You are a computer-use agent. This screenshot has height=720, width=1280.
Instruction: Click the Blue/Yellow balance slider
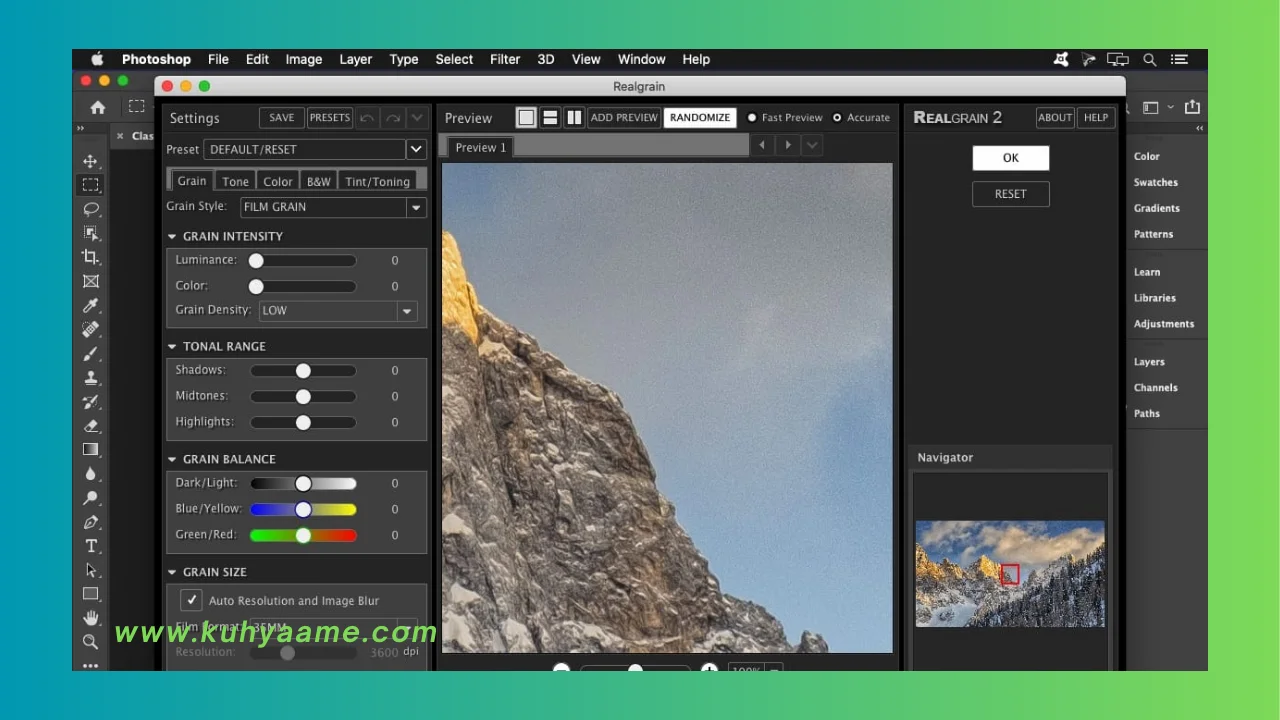(x=303, y=509)
